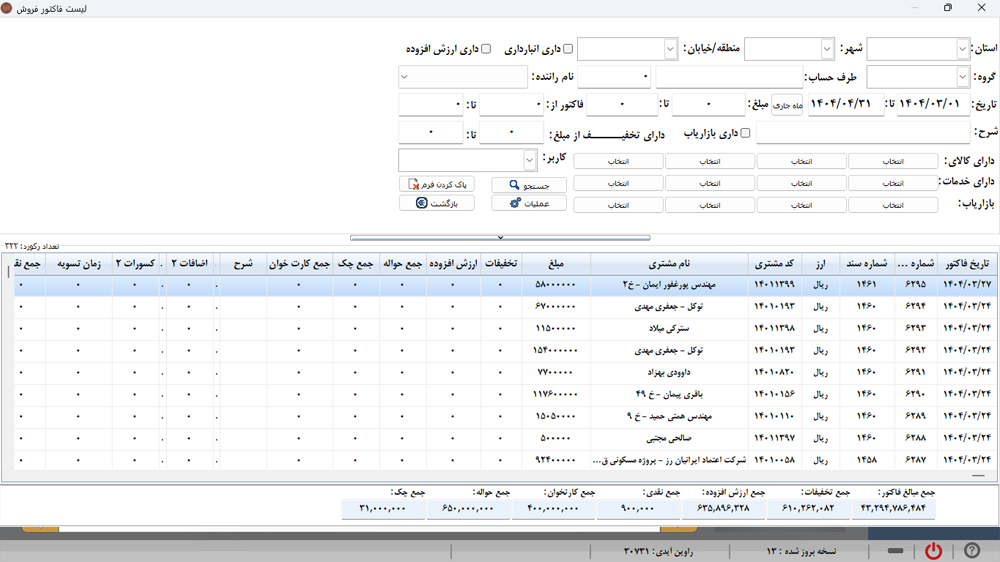Click the minimize dash icon in status bar
Screen dimensions: 1000x562
(896, 551)
